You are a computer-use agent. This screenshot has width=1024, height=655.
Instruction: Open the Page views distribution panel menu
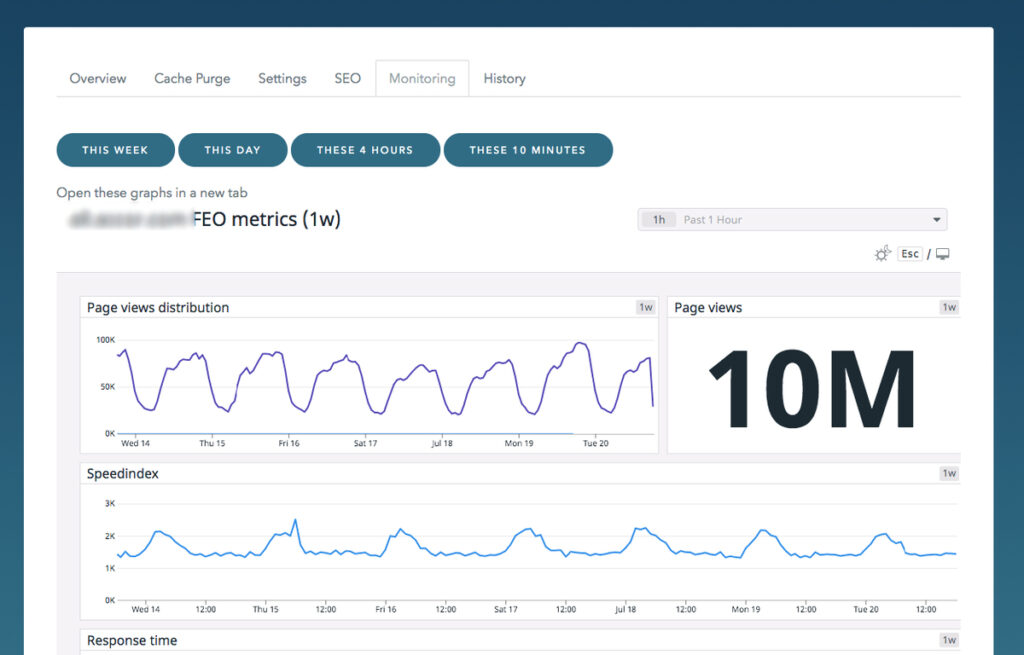click(157, 307)
